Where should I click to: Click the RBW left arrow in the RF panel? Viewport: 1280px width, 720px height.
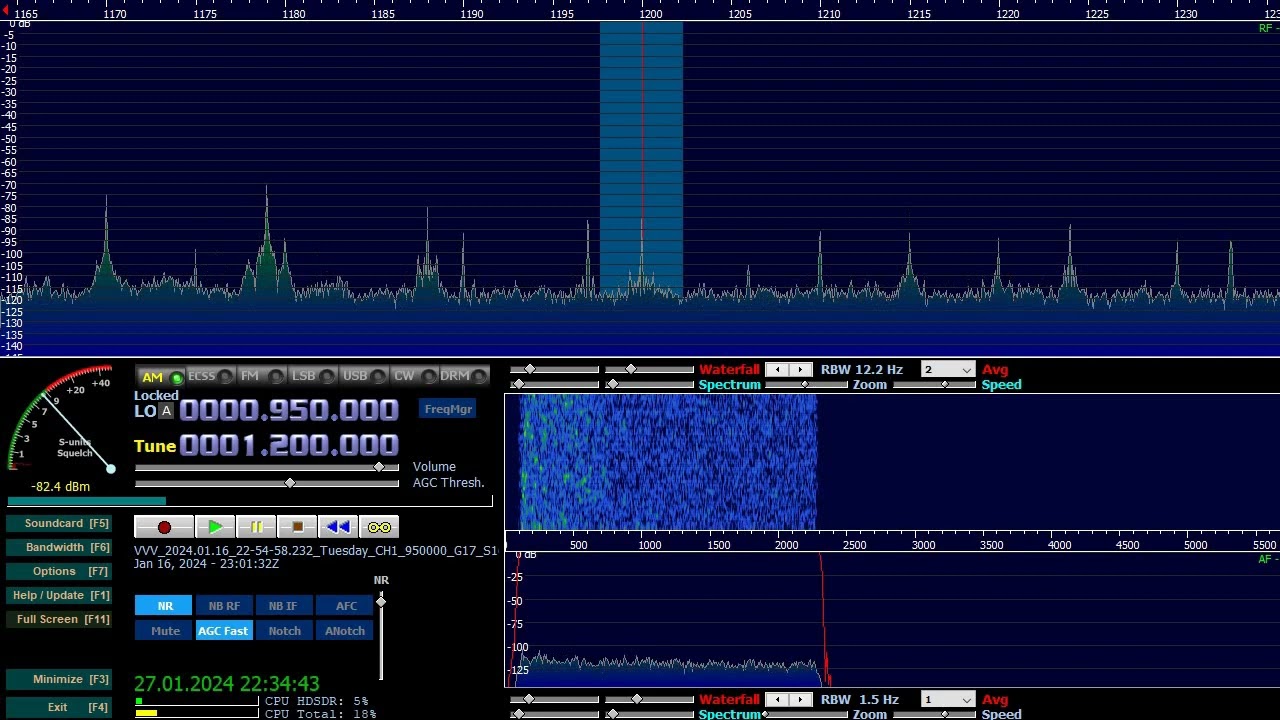[x=777, y=370]
